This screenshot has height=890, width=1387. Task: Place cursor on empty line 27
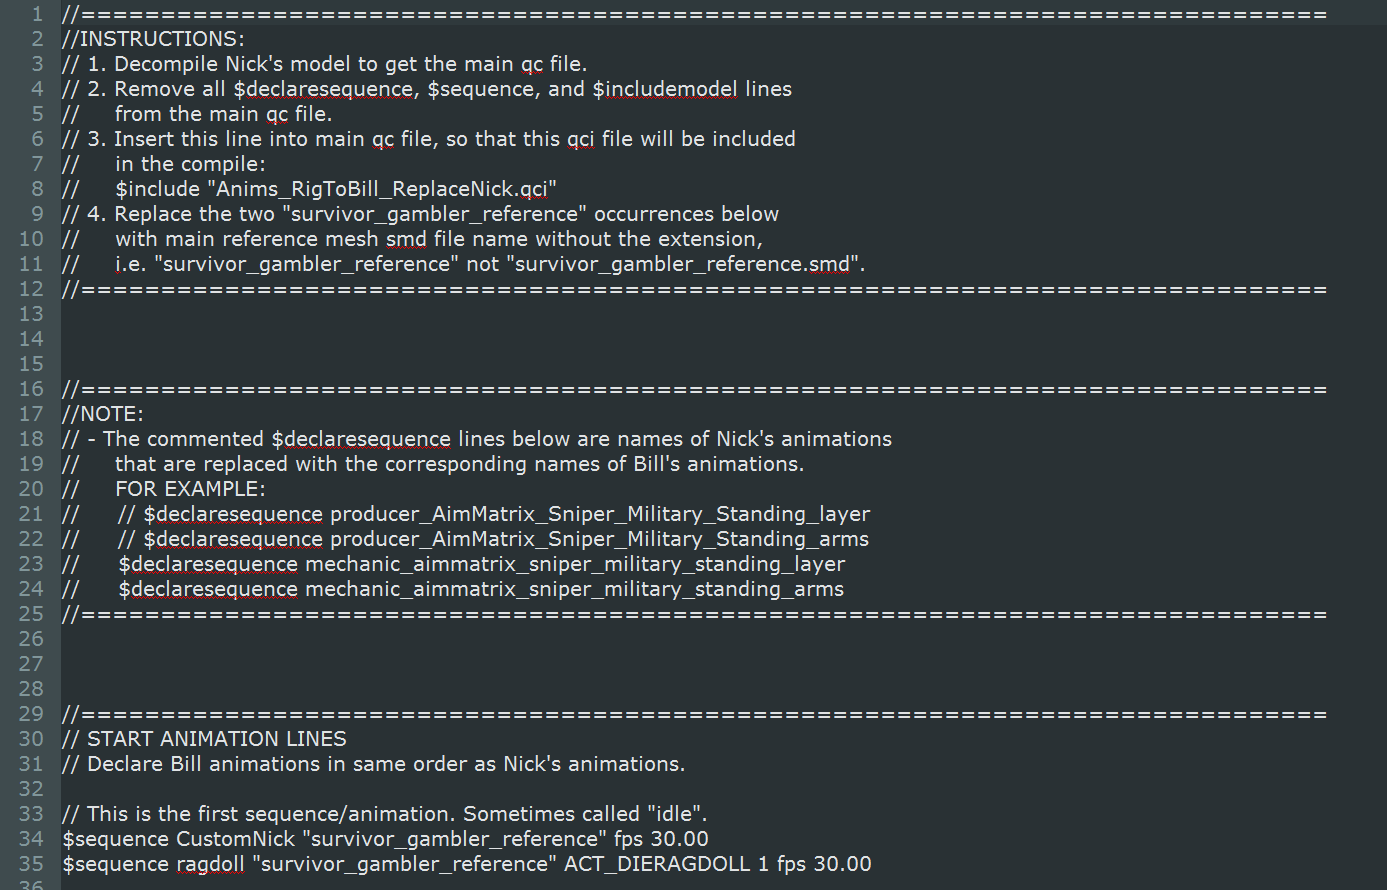tap(400, 664)
